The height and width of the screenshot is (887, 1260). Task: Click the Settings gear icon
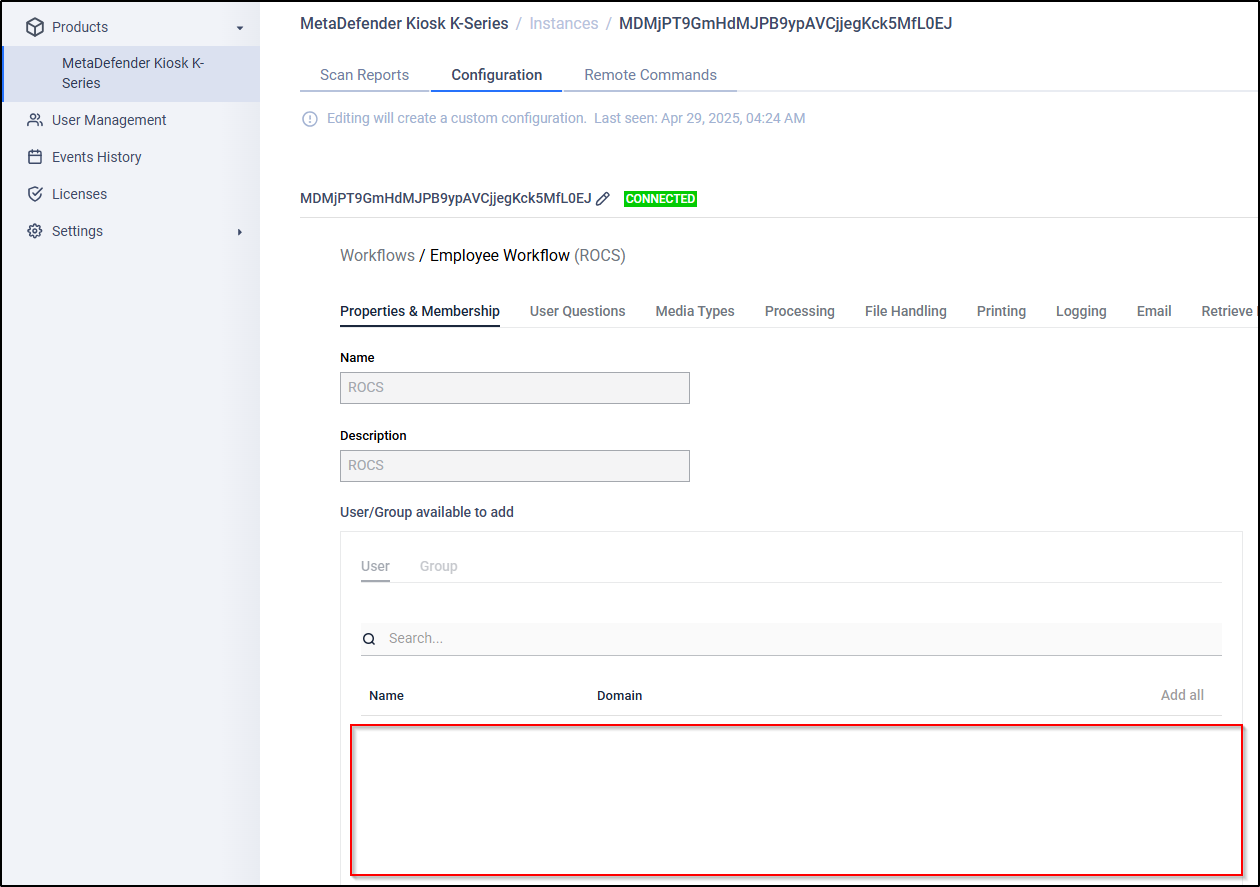(35, 231)
